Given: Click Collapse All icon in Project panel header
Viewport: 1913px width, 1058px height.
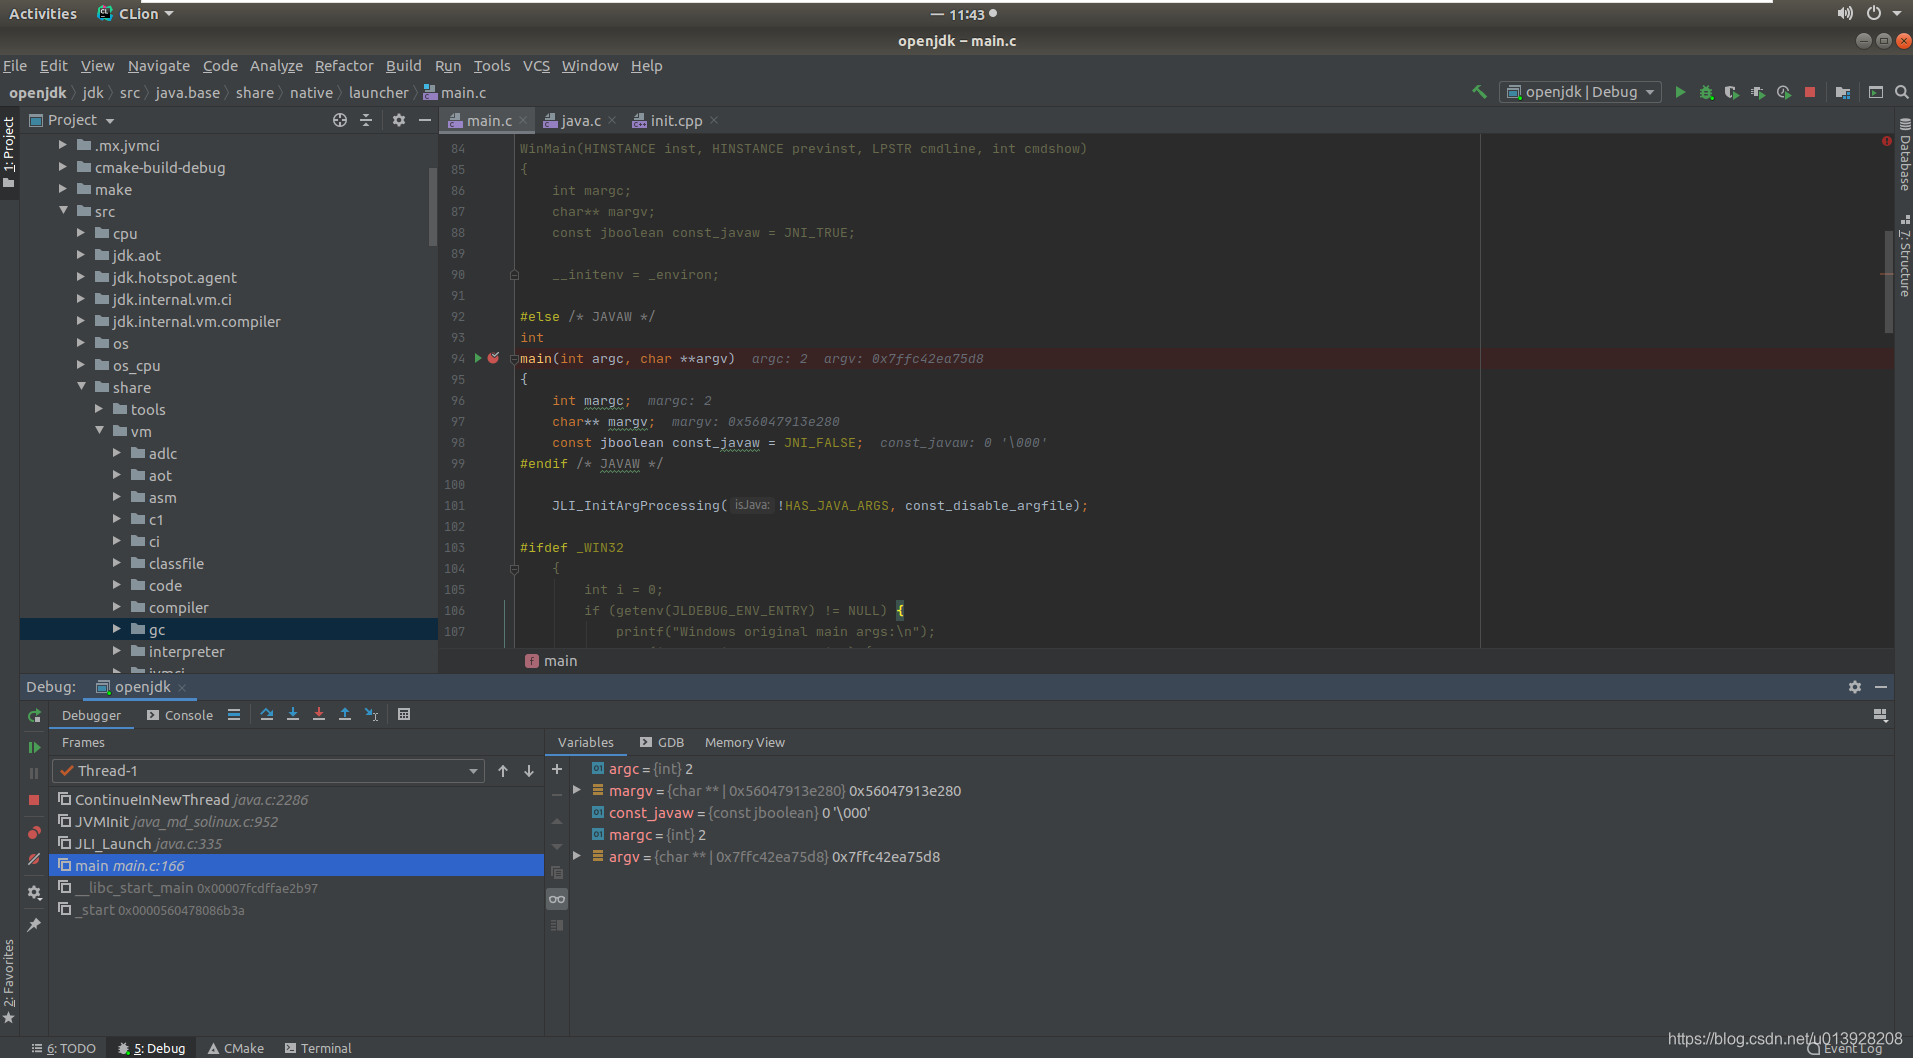Looking at the screenshot, I should coord(366,120).
